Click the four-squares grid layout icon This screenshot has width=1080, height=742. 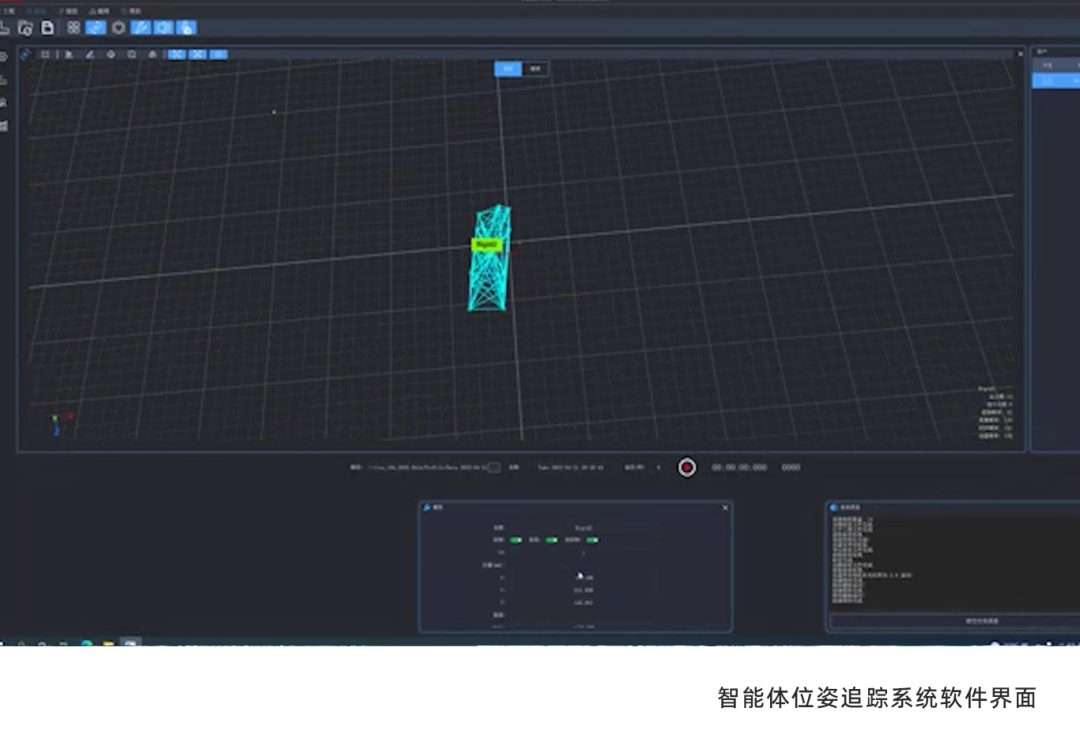[73, 27]
